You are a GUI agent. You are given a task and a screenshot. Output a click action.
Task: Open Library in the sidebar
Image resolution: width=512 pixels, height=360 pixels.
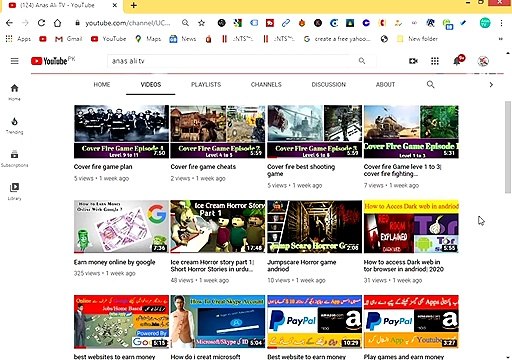pyautogui.click(x=14, y=192)
